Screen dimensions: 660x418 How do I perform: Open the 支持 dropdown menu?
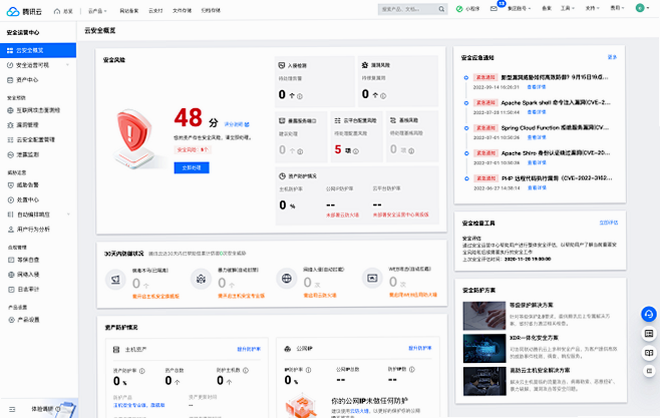point(592,8)
